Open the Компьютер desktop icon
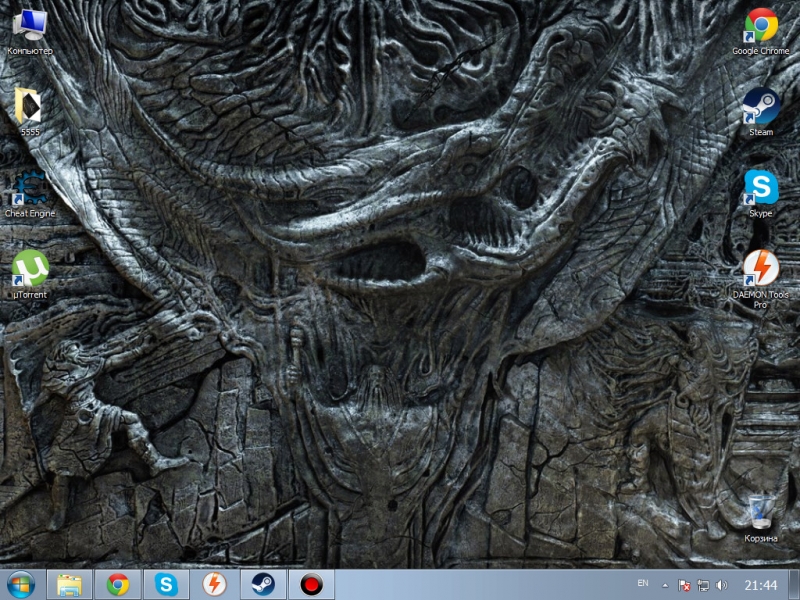Viewport: 800px width, 600px height. tap(30, 32)
